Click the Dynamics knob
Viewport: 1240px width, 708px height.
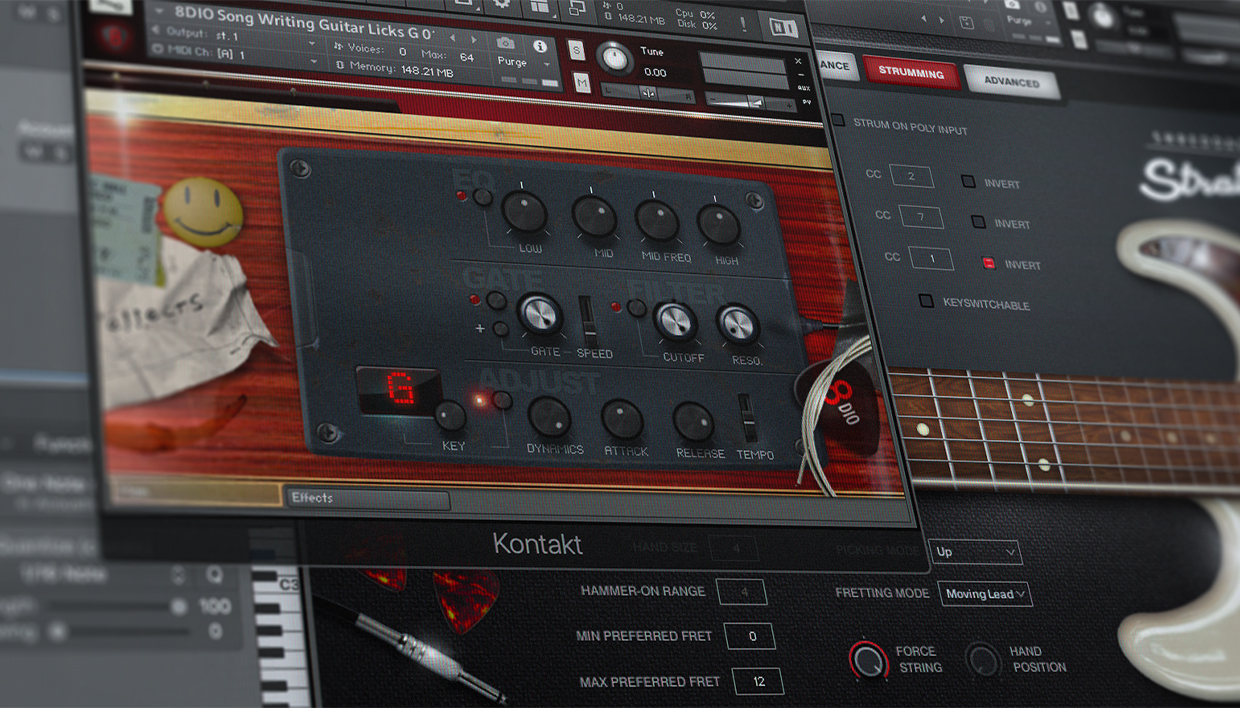(x=549, y=417)
